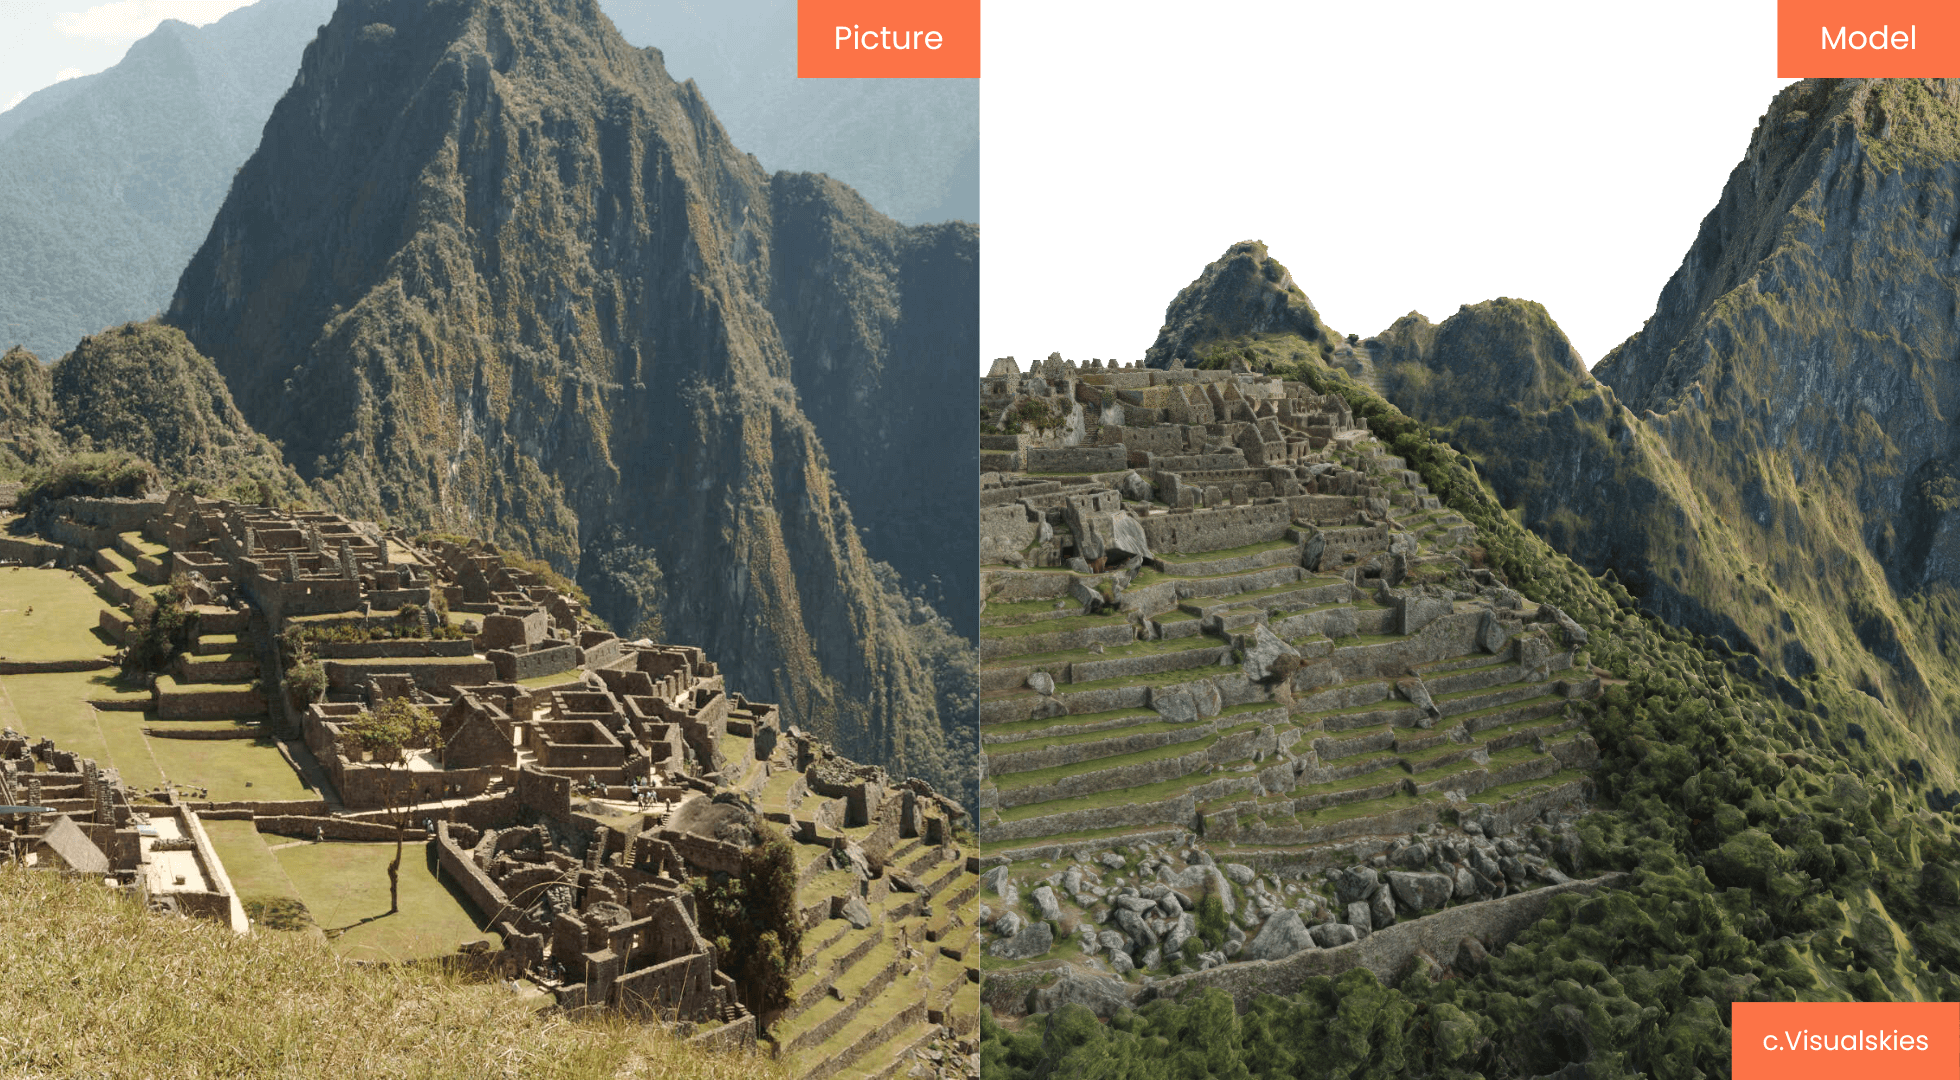The image size is (1960, 1080).
Task: Click the orange "Picture" label
Action: (x=888, y=38)
